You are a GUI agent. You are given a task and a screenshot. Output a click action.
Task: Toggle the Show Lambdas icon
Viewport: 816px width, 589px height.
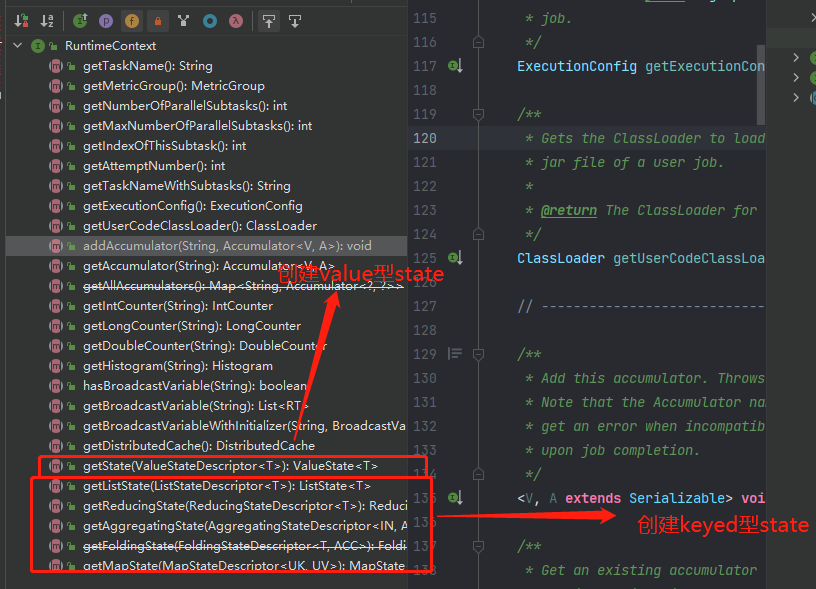click(236, 21)
